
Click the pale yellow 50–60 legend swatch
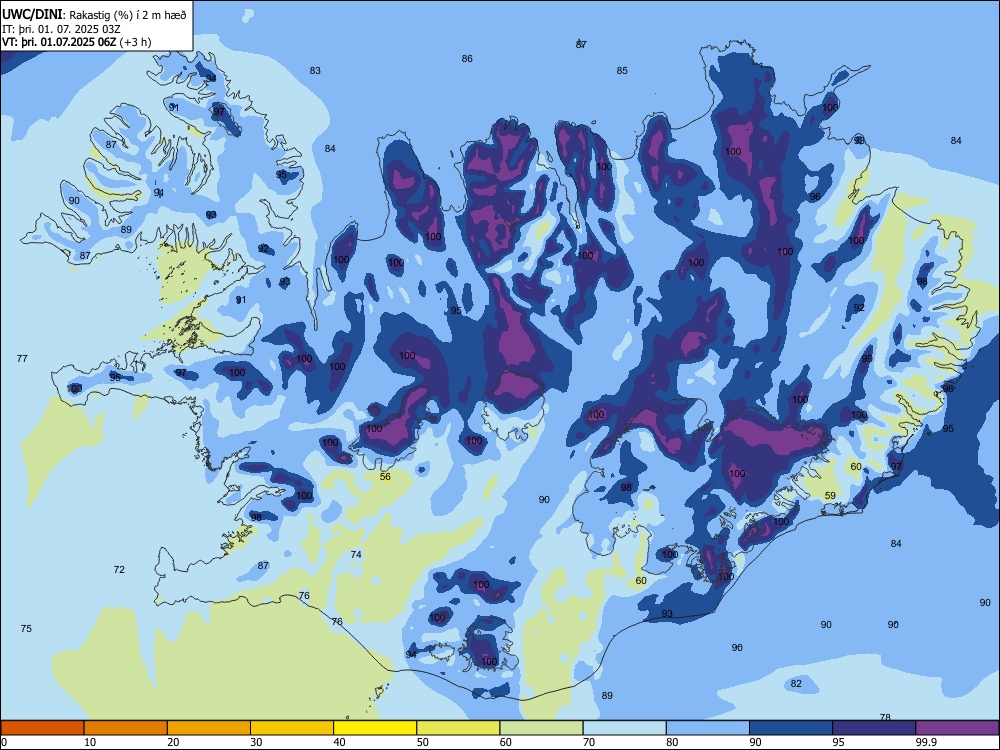[458, 728]
